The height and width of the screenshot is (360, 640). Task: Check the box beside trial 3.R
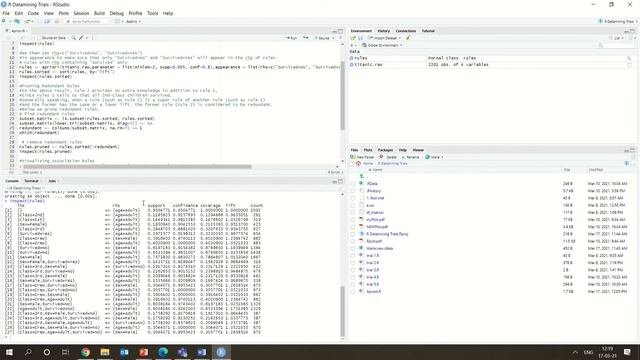[x=353, y=270]
